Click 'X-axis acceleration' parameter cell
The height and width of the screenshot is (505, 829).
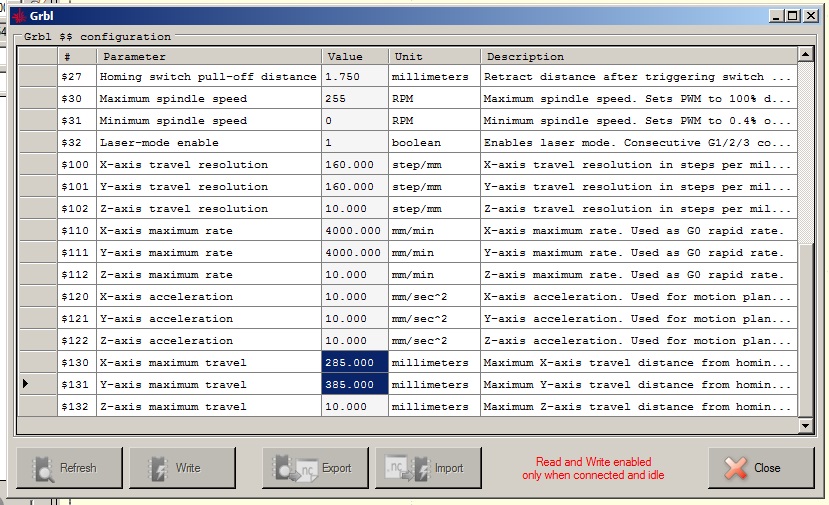tap(209, 297)
